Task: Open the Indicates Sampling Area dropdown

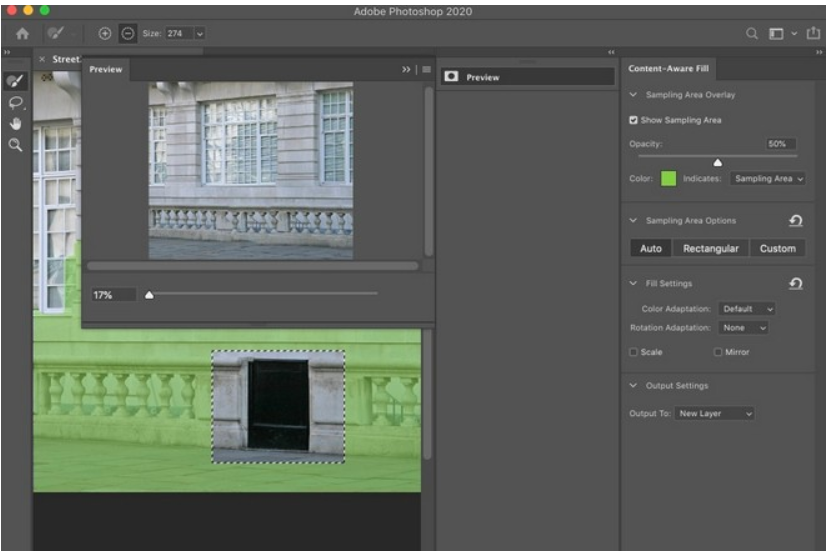Action: pyautogui.click(x=767, y=179)
